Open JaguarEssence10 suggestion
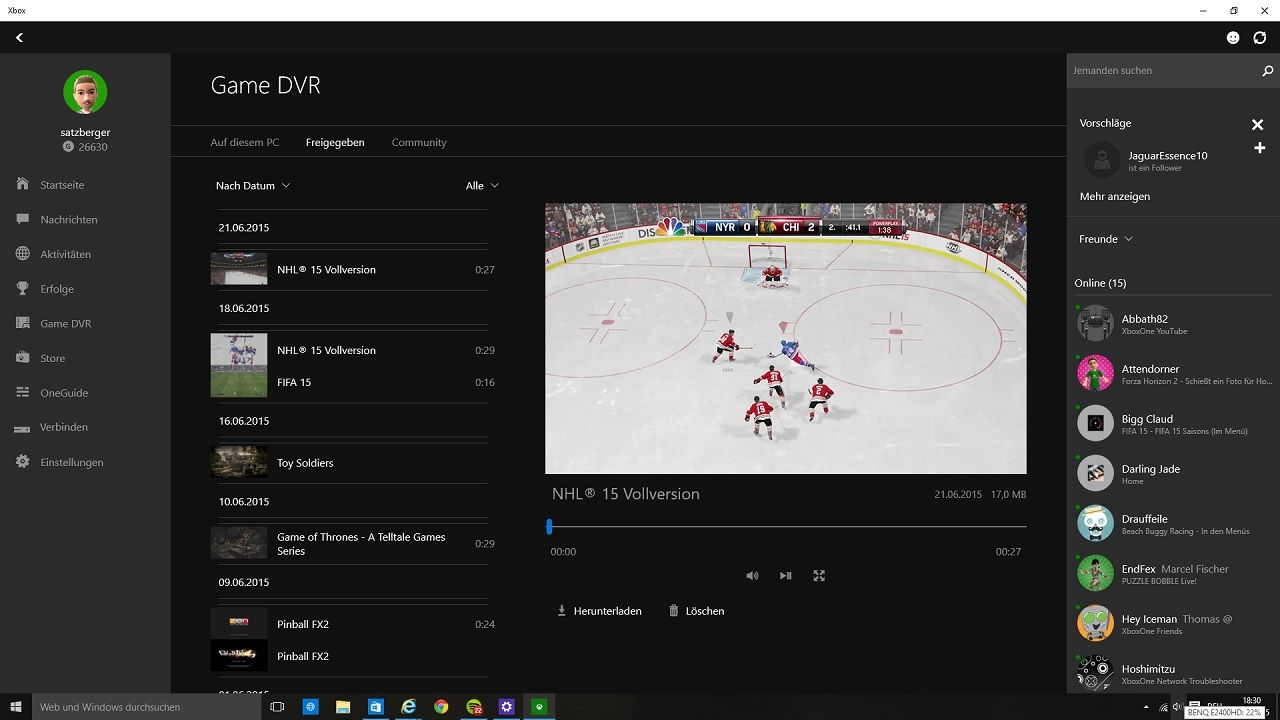1280x720 pixels. [1160, 160]
